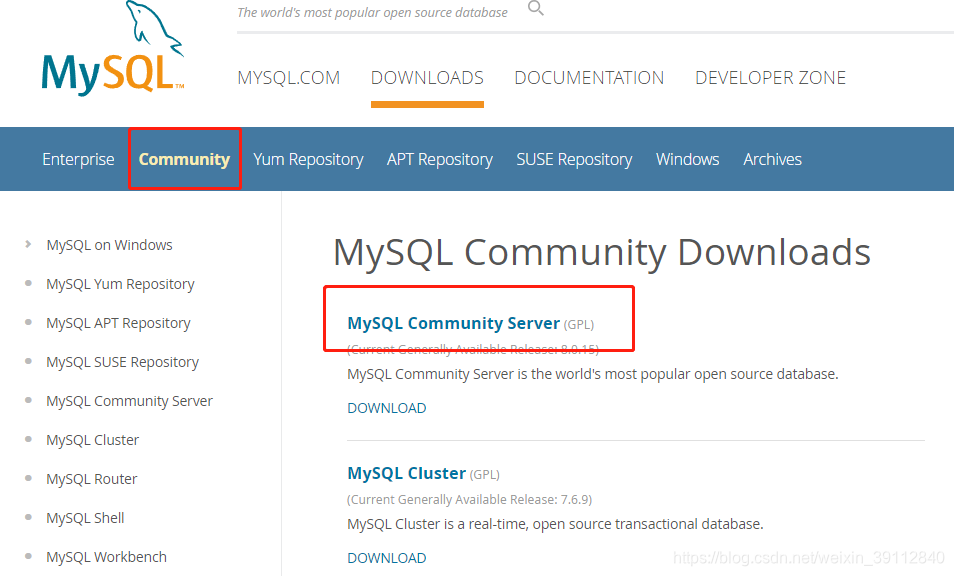Click the Cluster release 7.6.9 text
Image resolution: width=954 pixels, height=576 pixels.
470,499
